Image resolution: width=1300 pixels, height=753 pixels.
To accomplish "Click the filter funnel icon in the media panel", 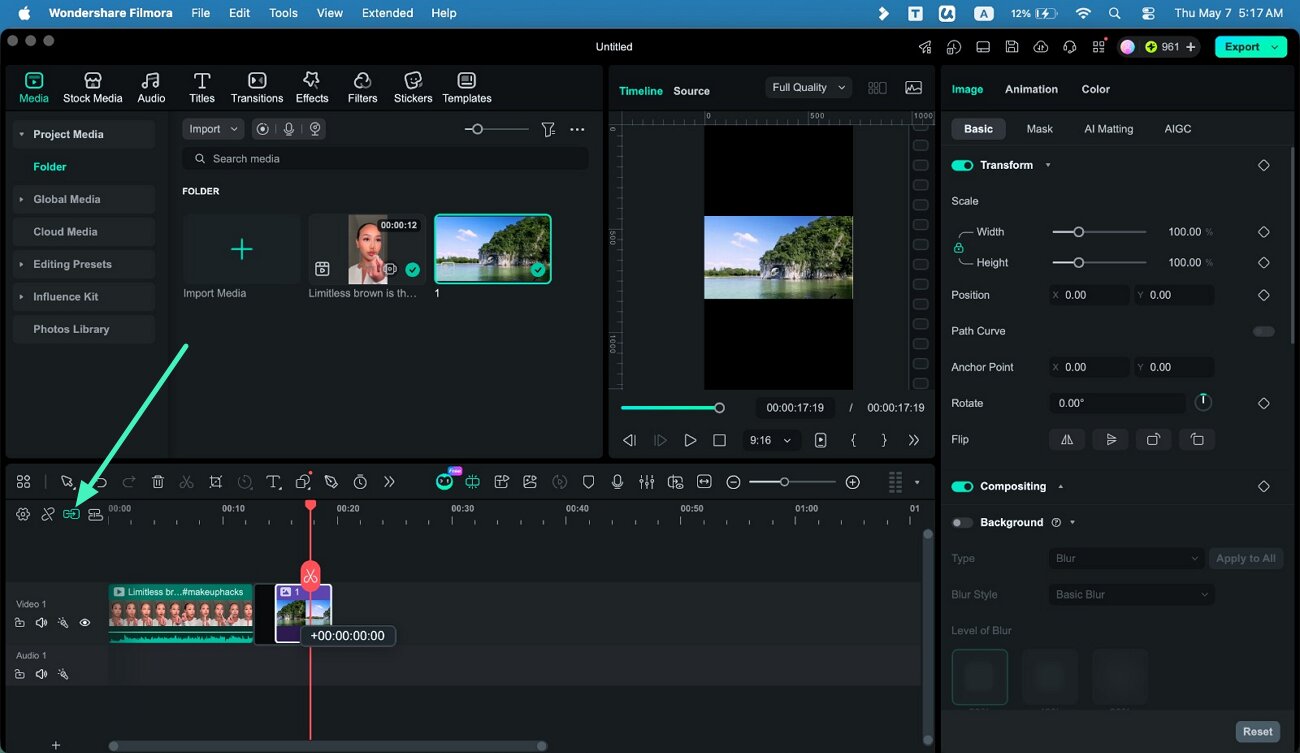I will [548, 129].
